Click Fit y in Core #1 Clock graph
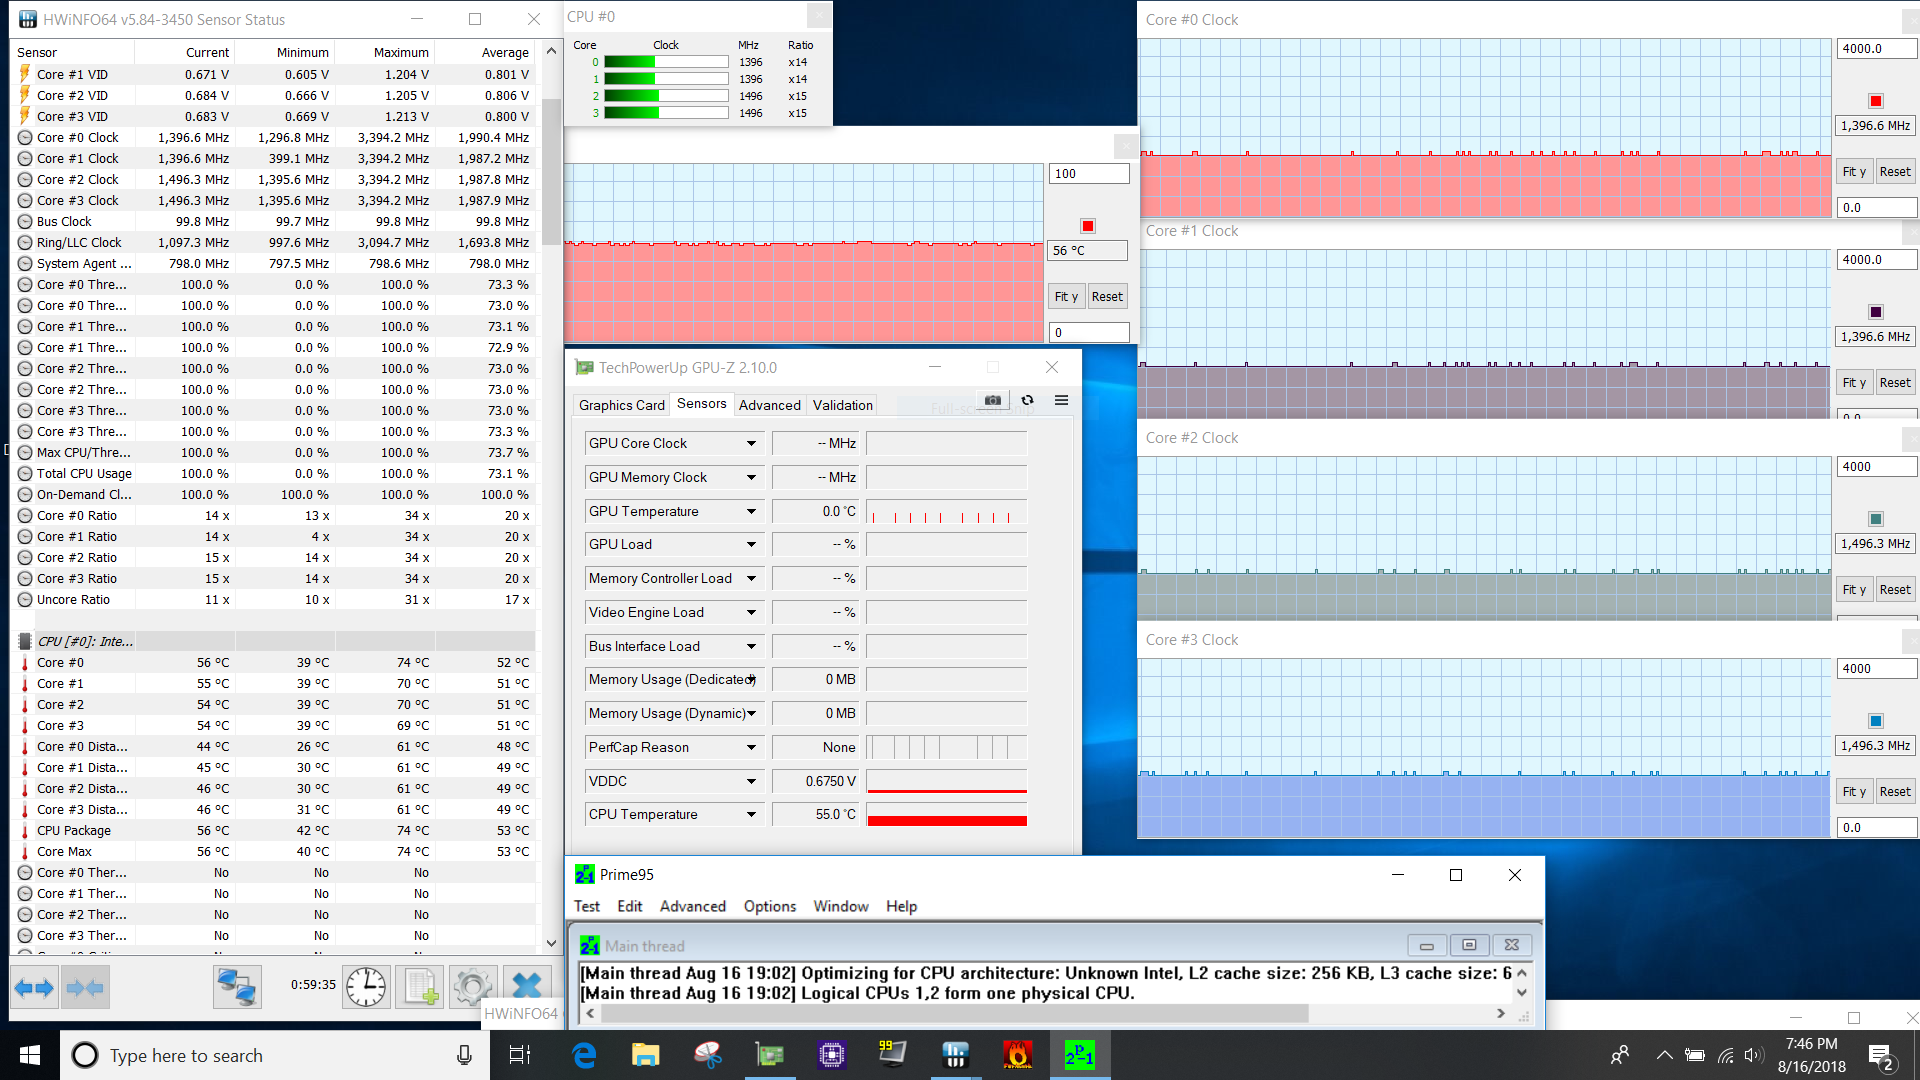Image resolution: width=1920 pixels, height=1080 pixels. (x=1854, y=383)
